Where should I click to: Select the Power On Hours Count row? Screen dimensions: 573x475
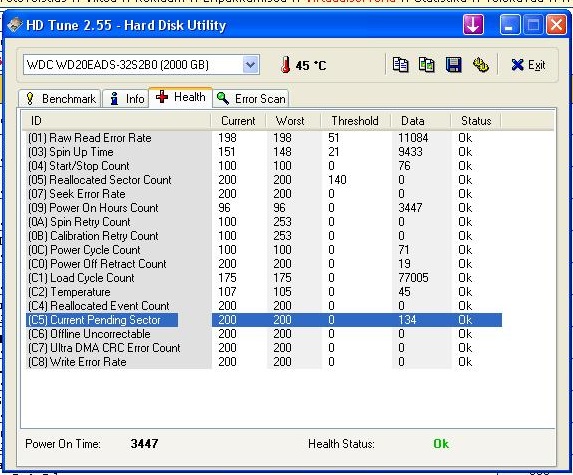[x=263, y=208]
